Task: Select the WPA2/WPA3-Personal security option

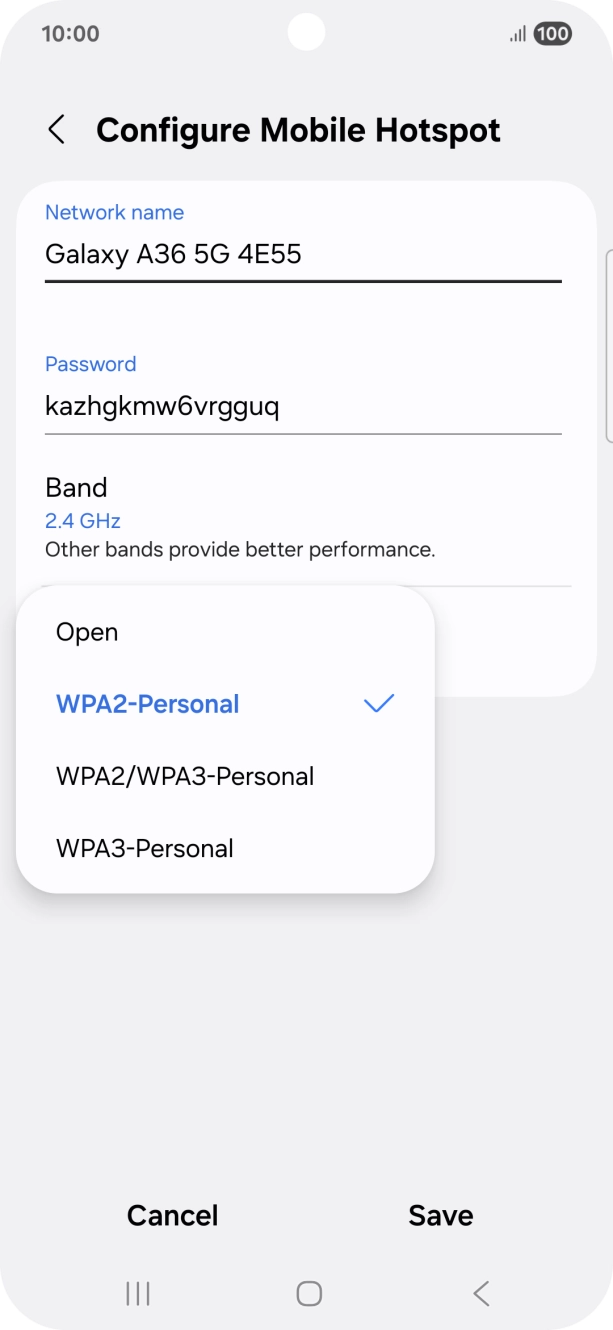Action: coord(185,776)
